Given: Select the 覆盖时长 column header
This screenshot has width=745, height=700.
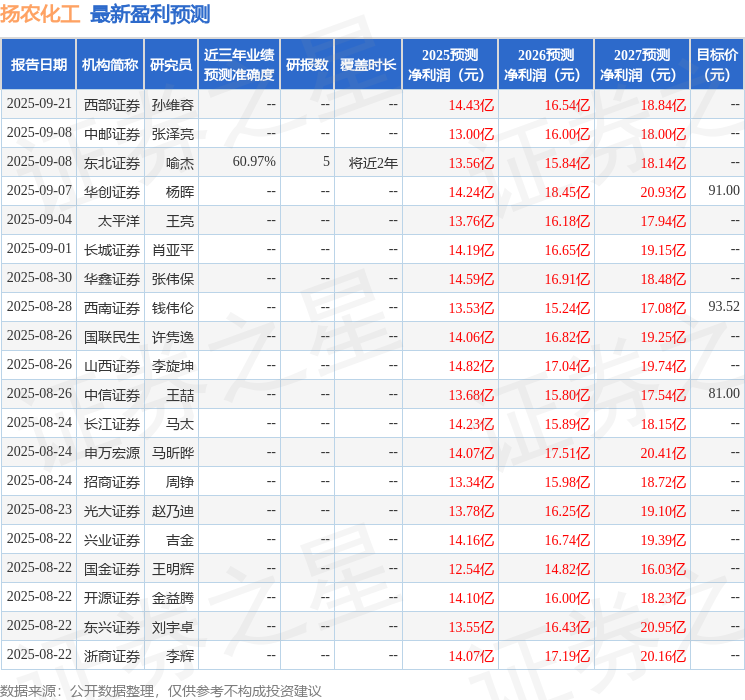Looking at the screenshot, I should tap(368, 65).
